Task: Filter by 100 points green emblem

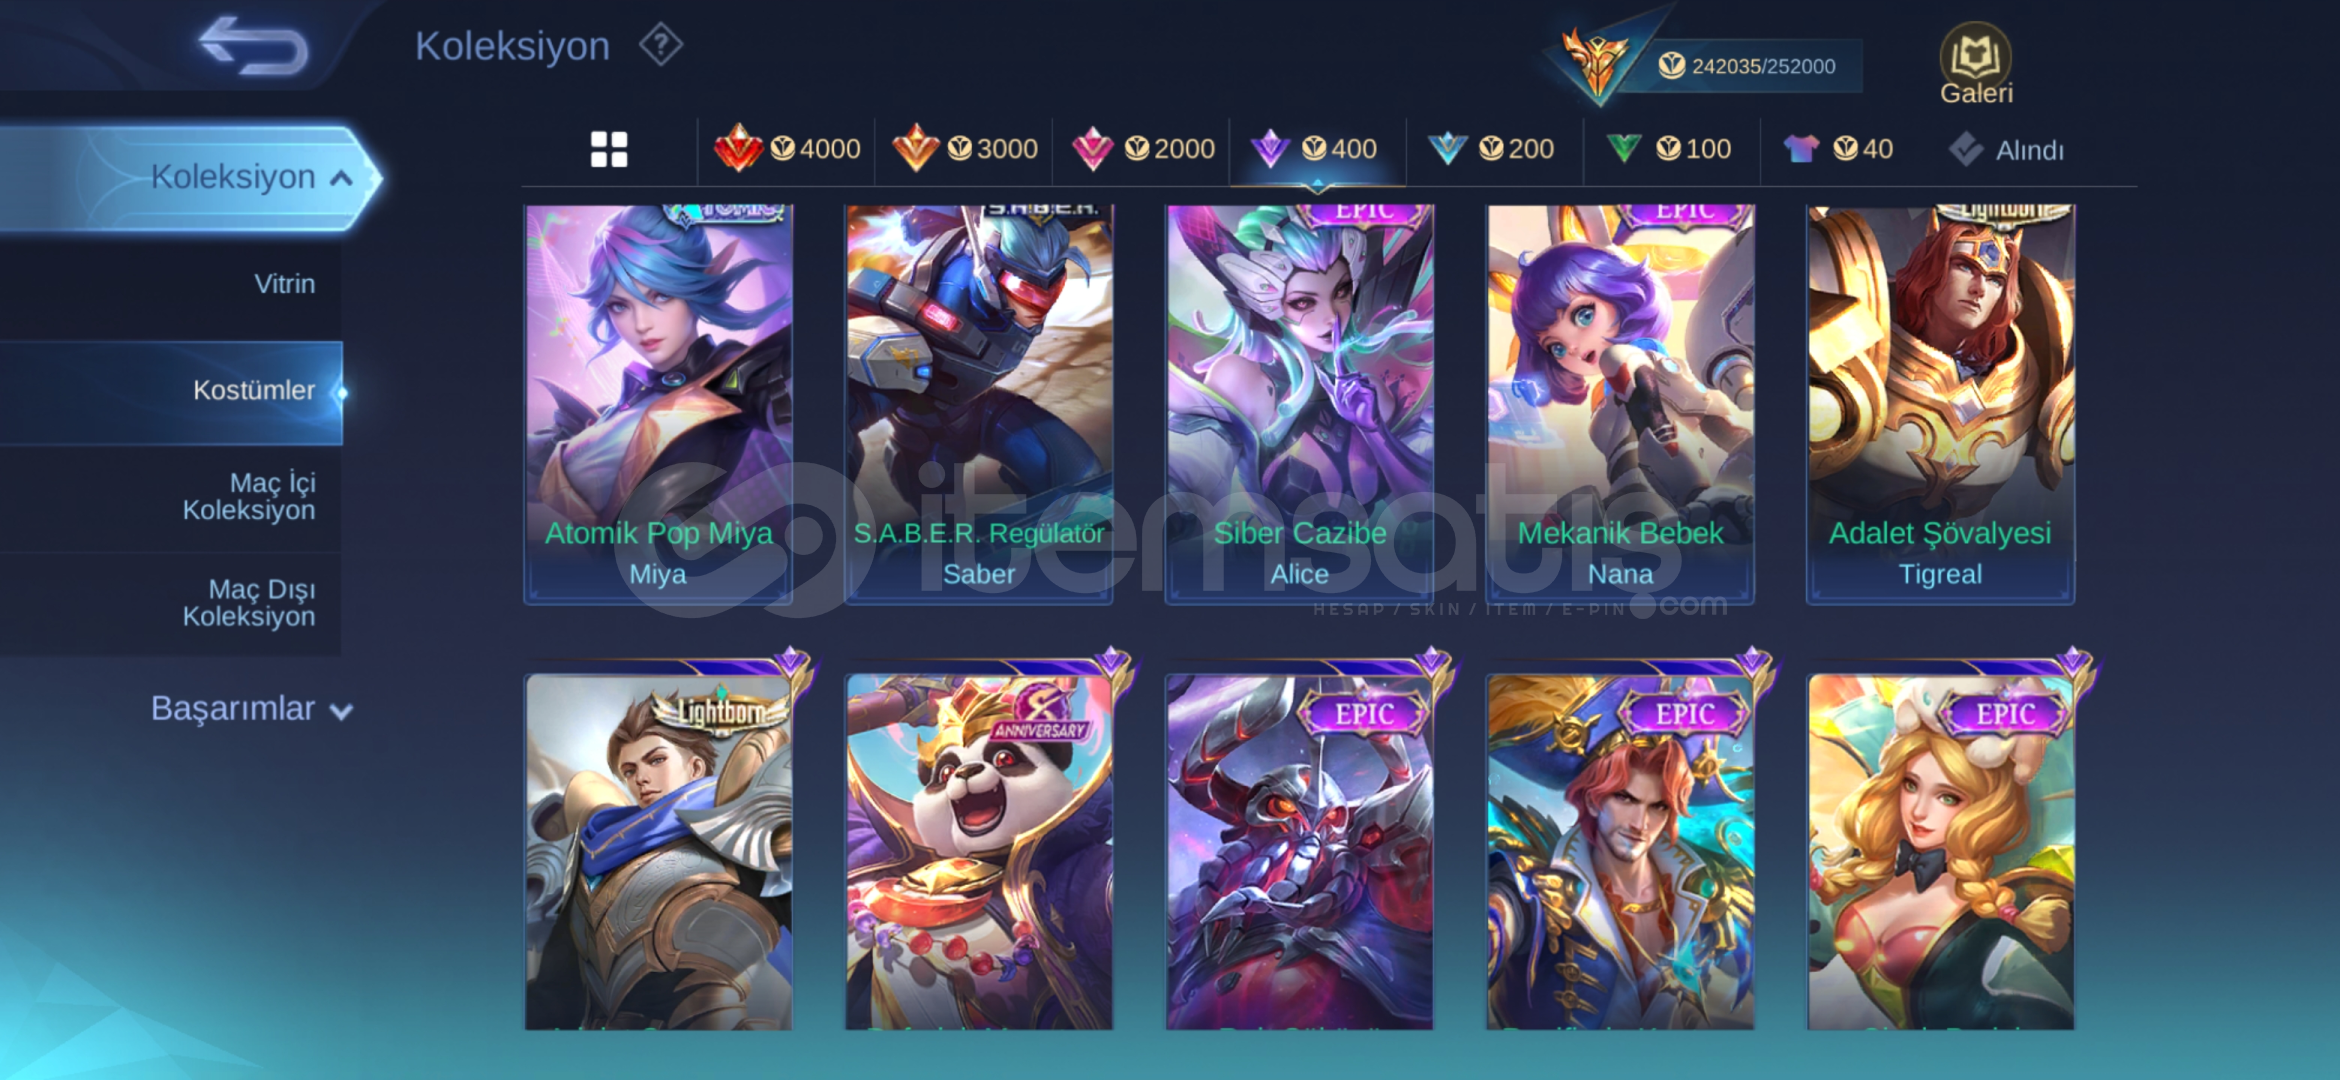Action: click(x=1668, y=149)
